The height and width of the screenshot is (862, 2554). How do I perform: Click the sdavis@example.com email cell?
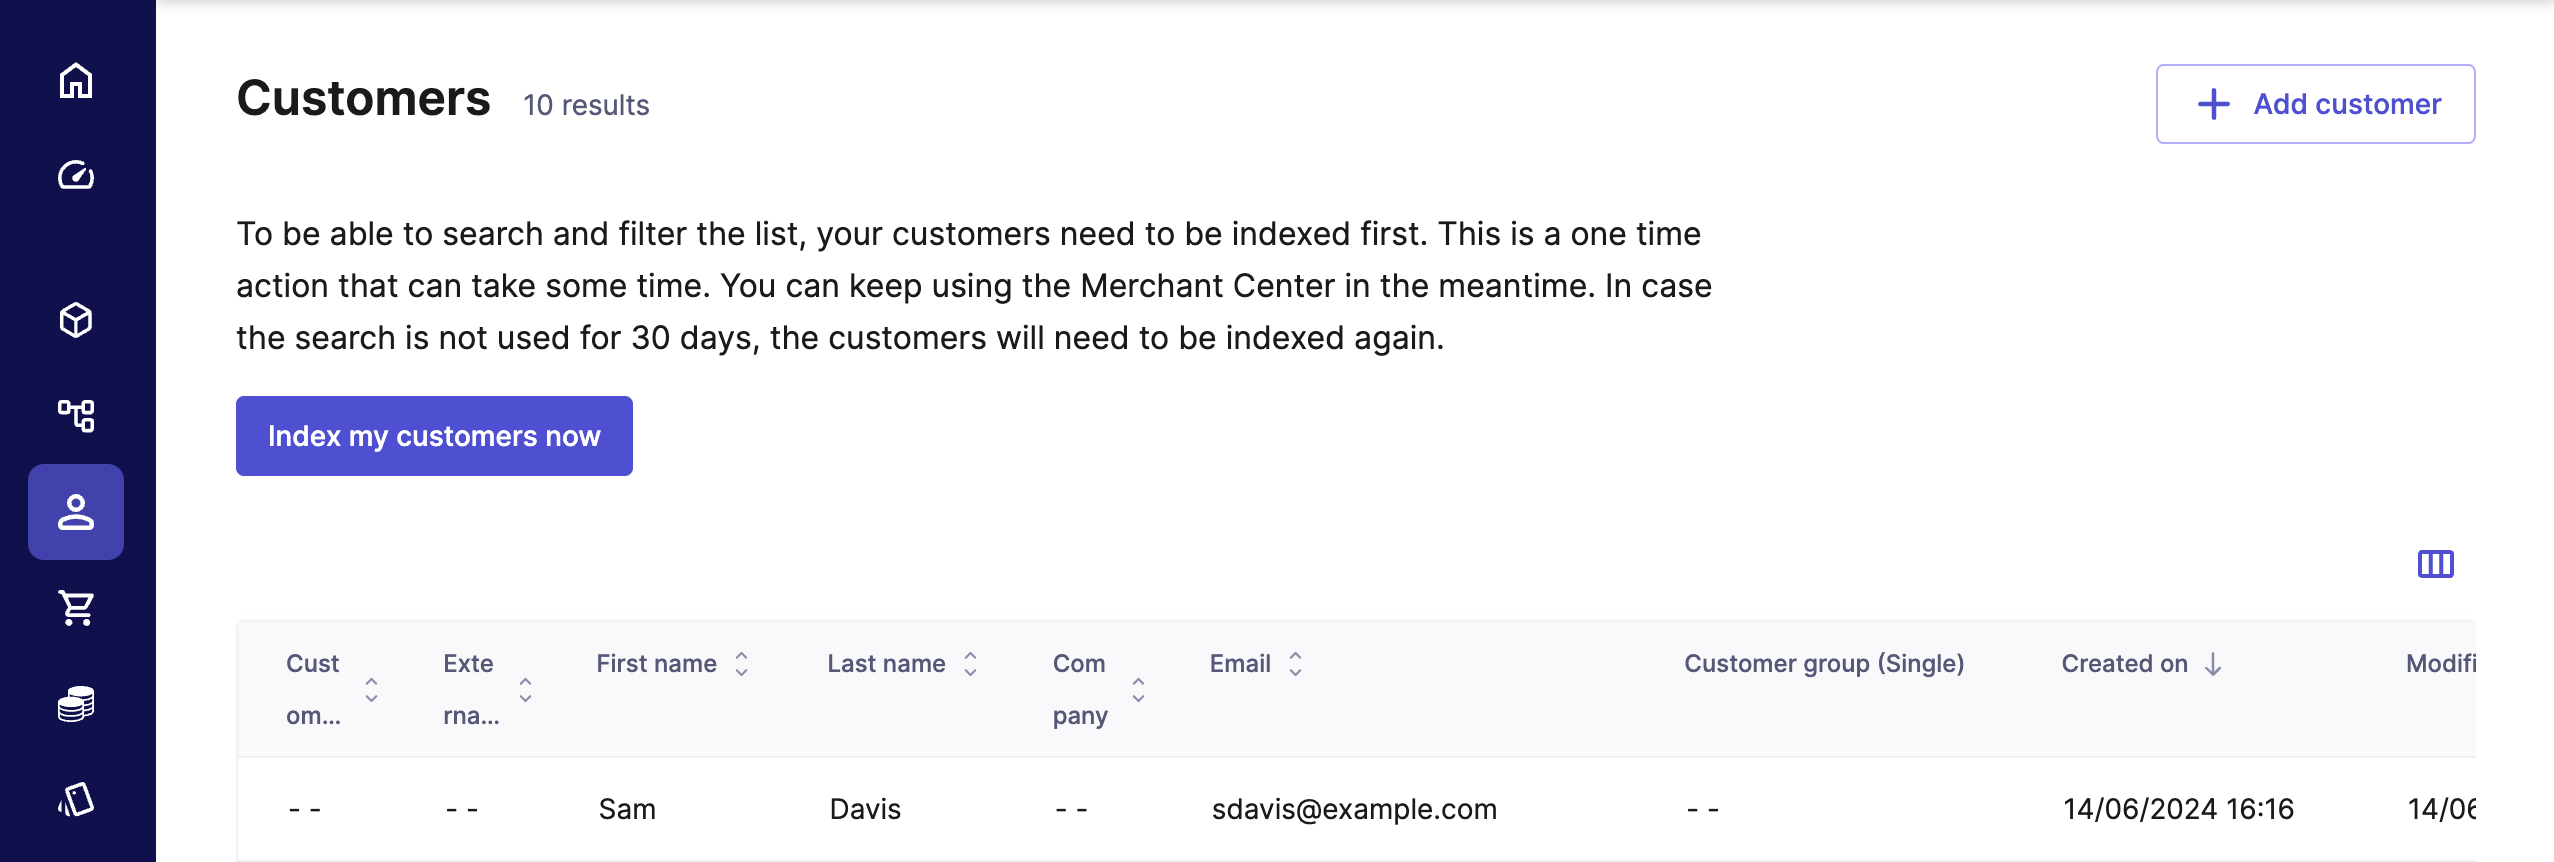tap(1354, 809)
